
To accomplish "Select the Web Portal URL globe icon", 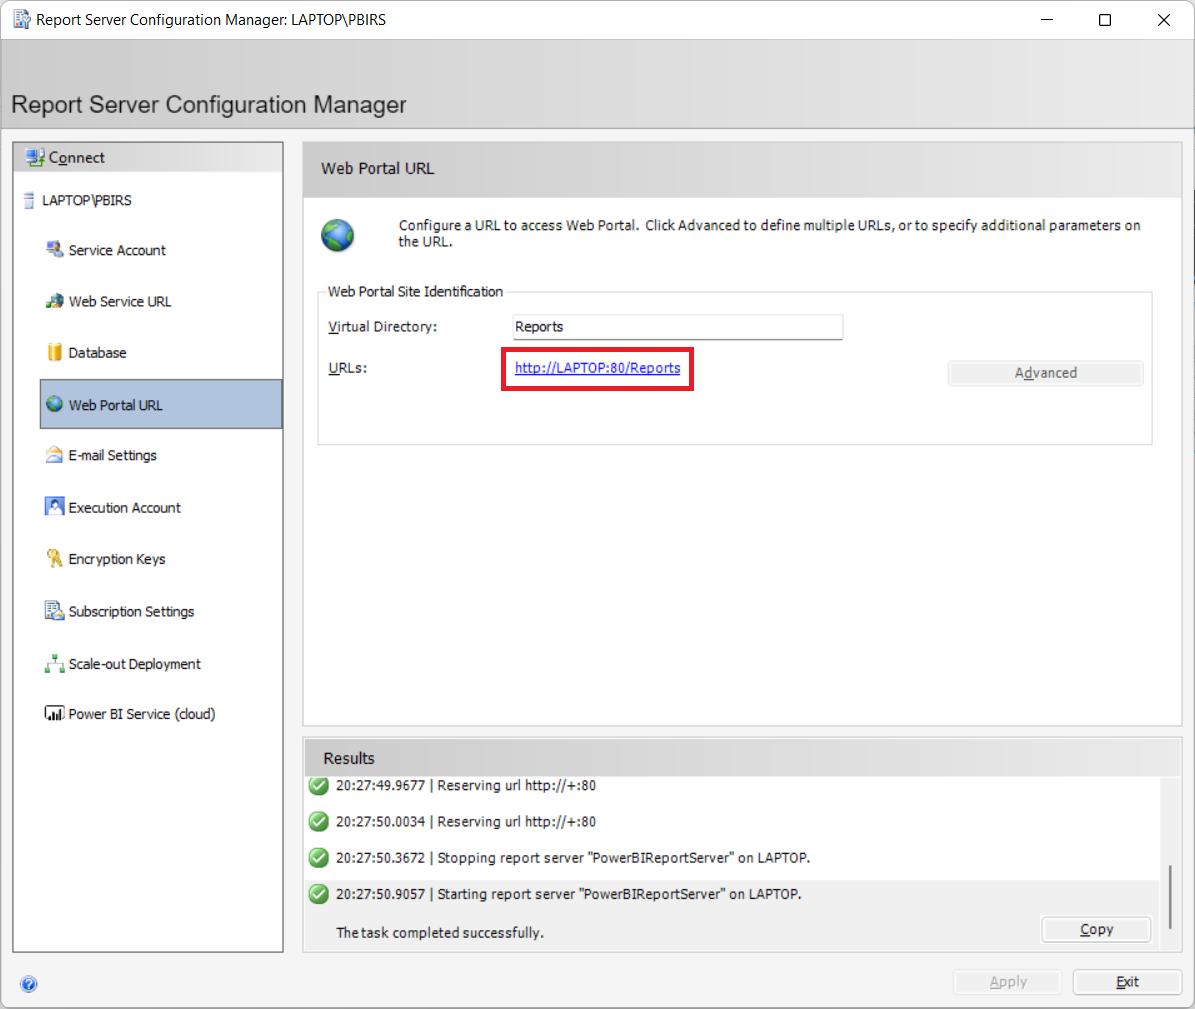I will [55, 403].
